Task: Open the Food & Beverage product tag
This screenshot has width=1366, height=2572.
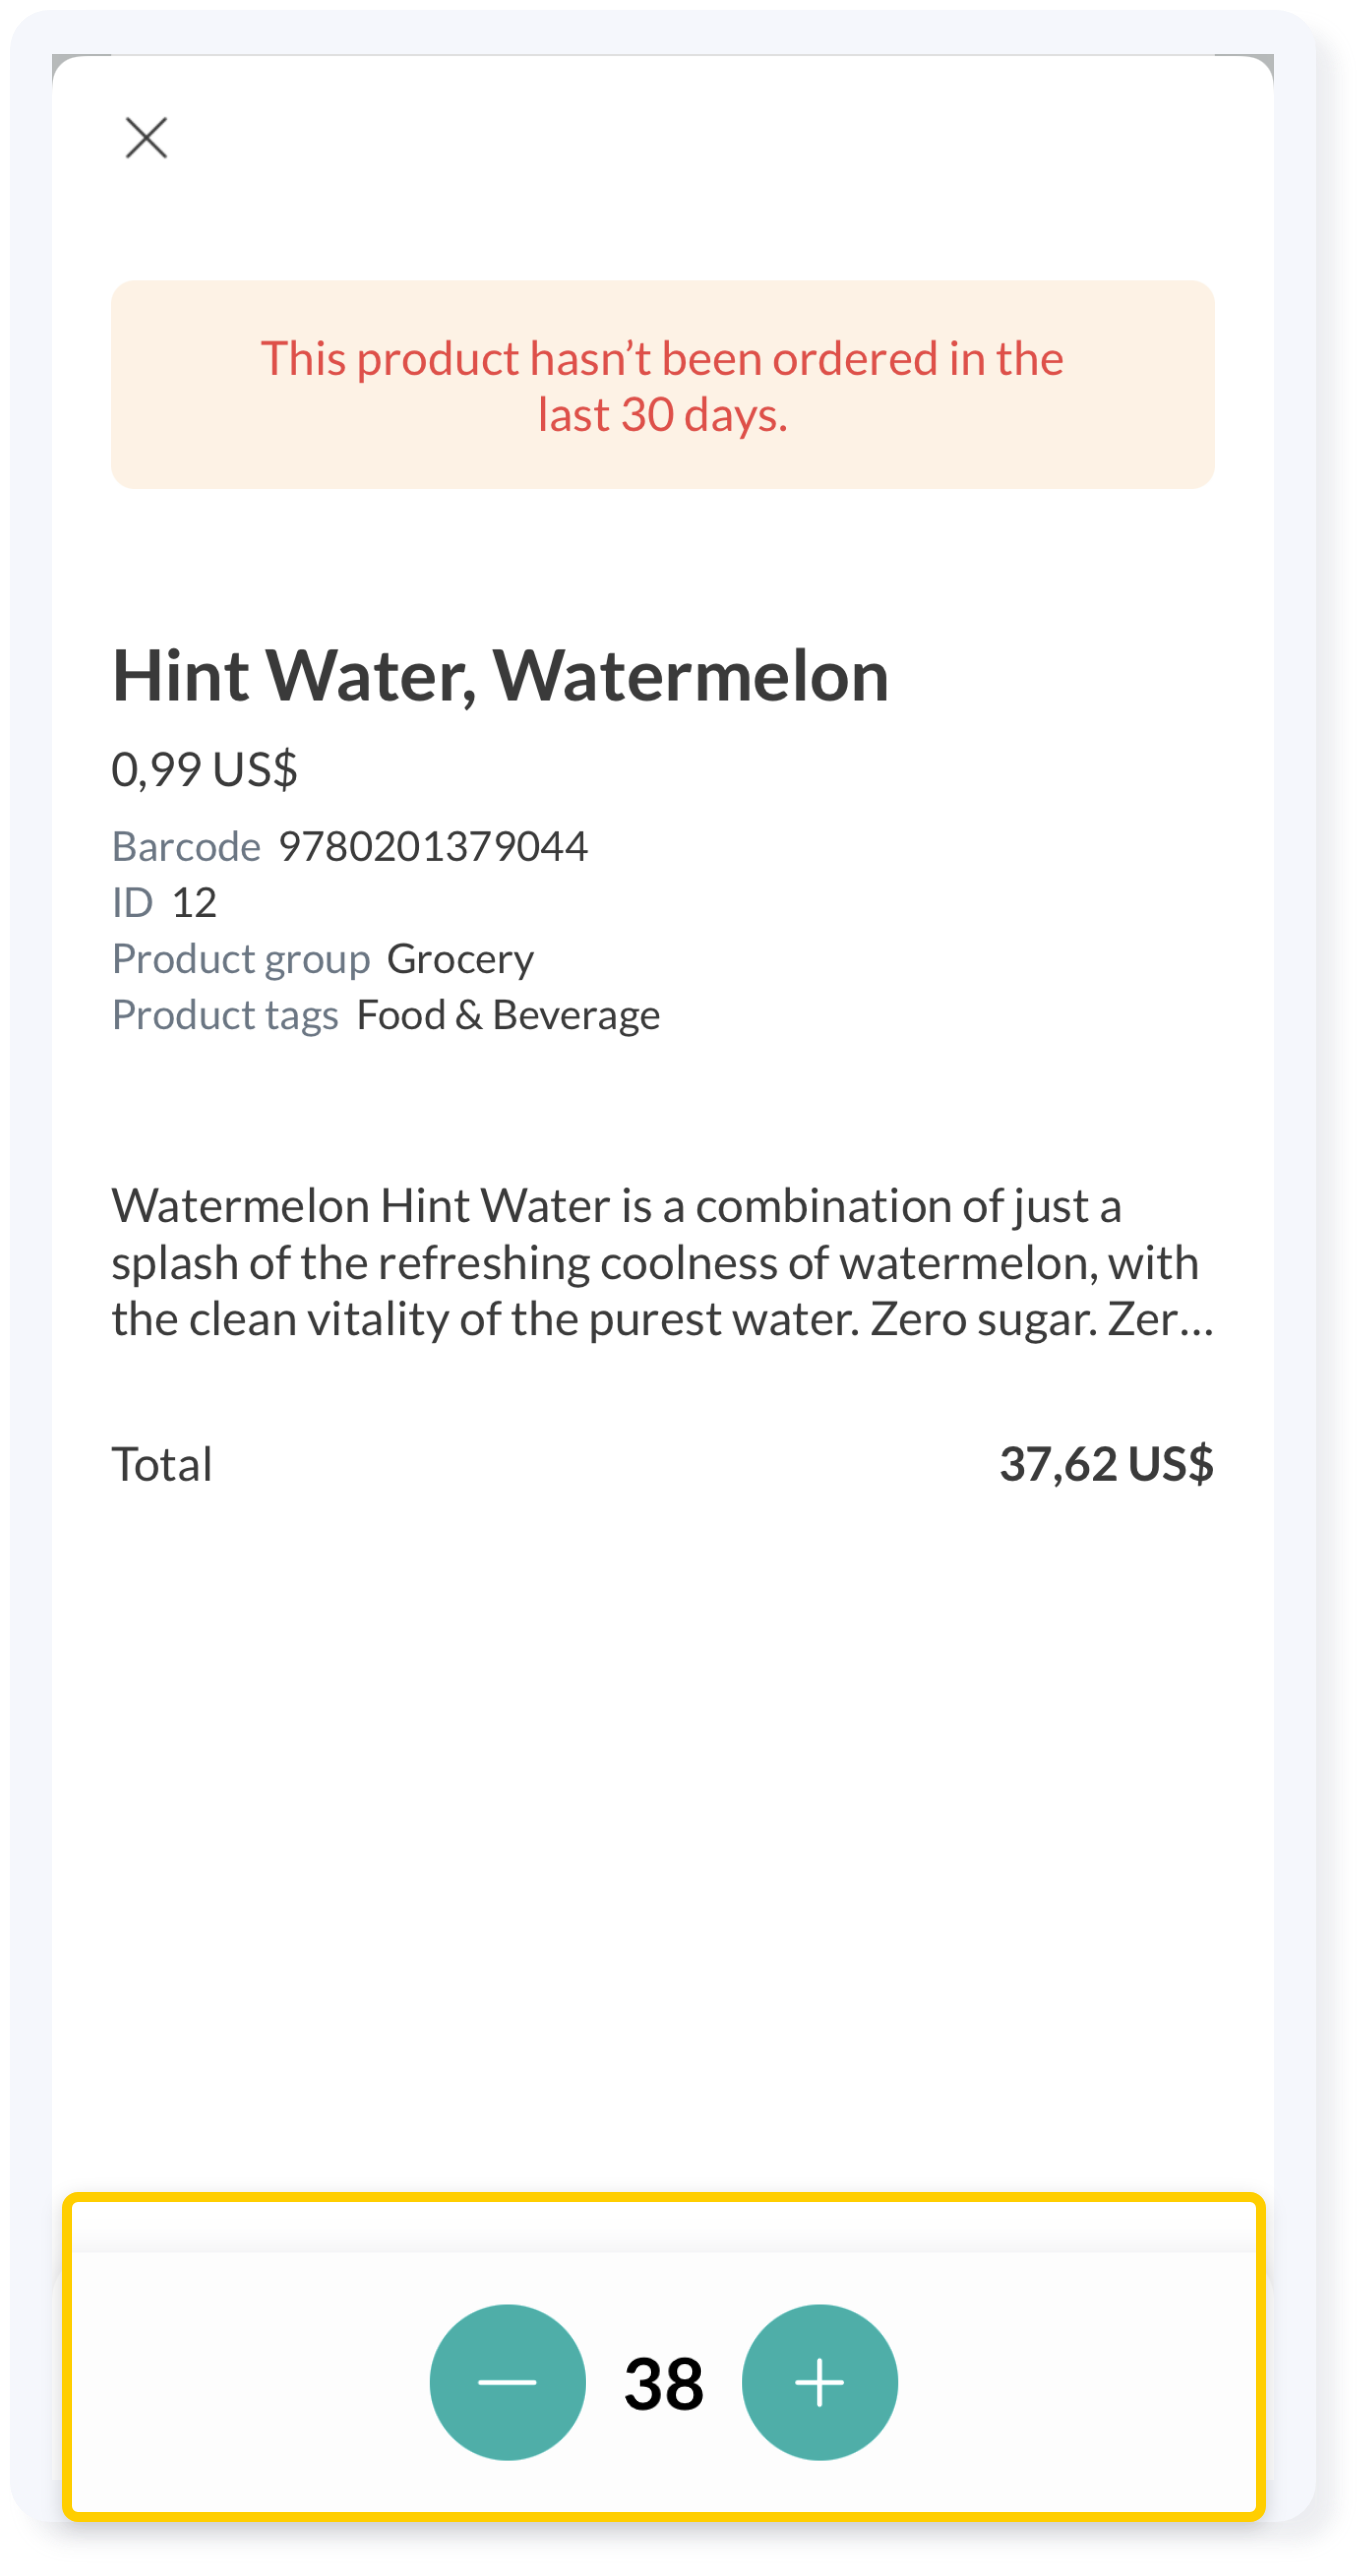Action: click(x=508, y=1016)
